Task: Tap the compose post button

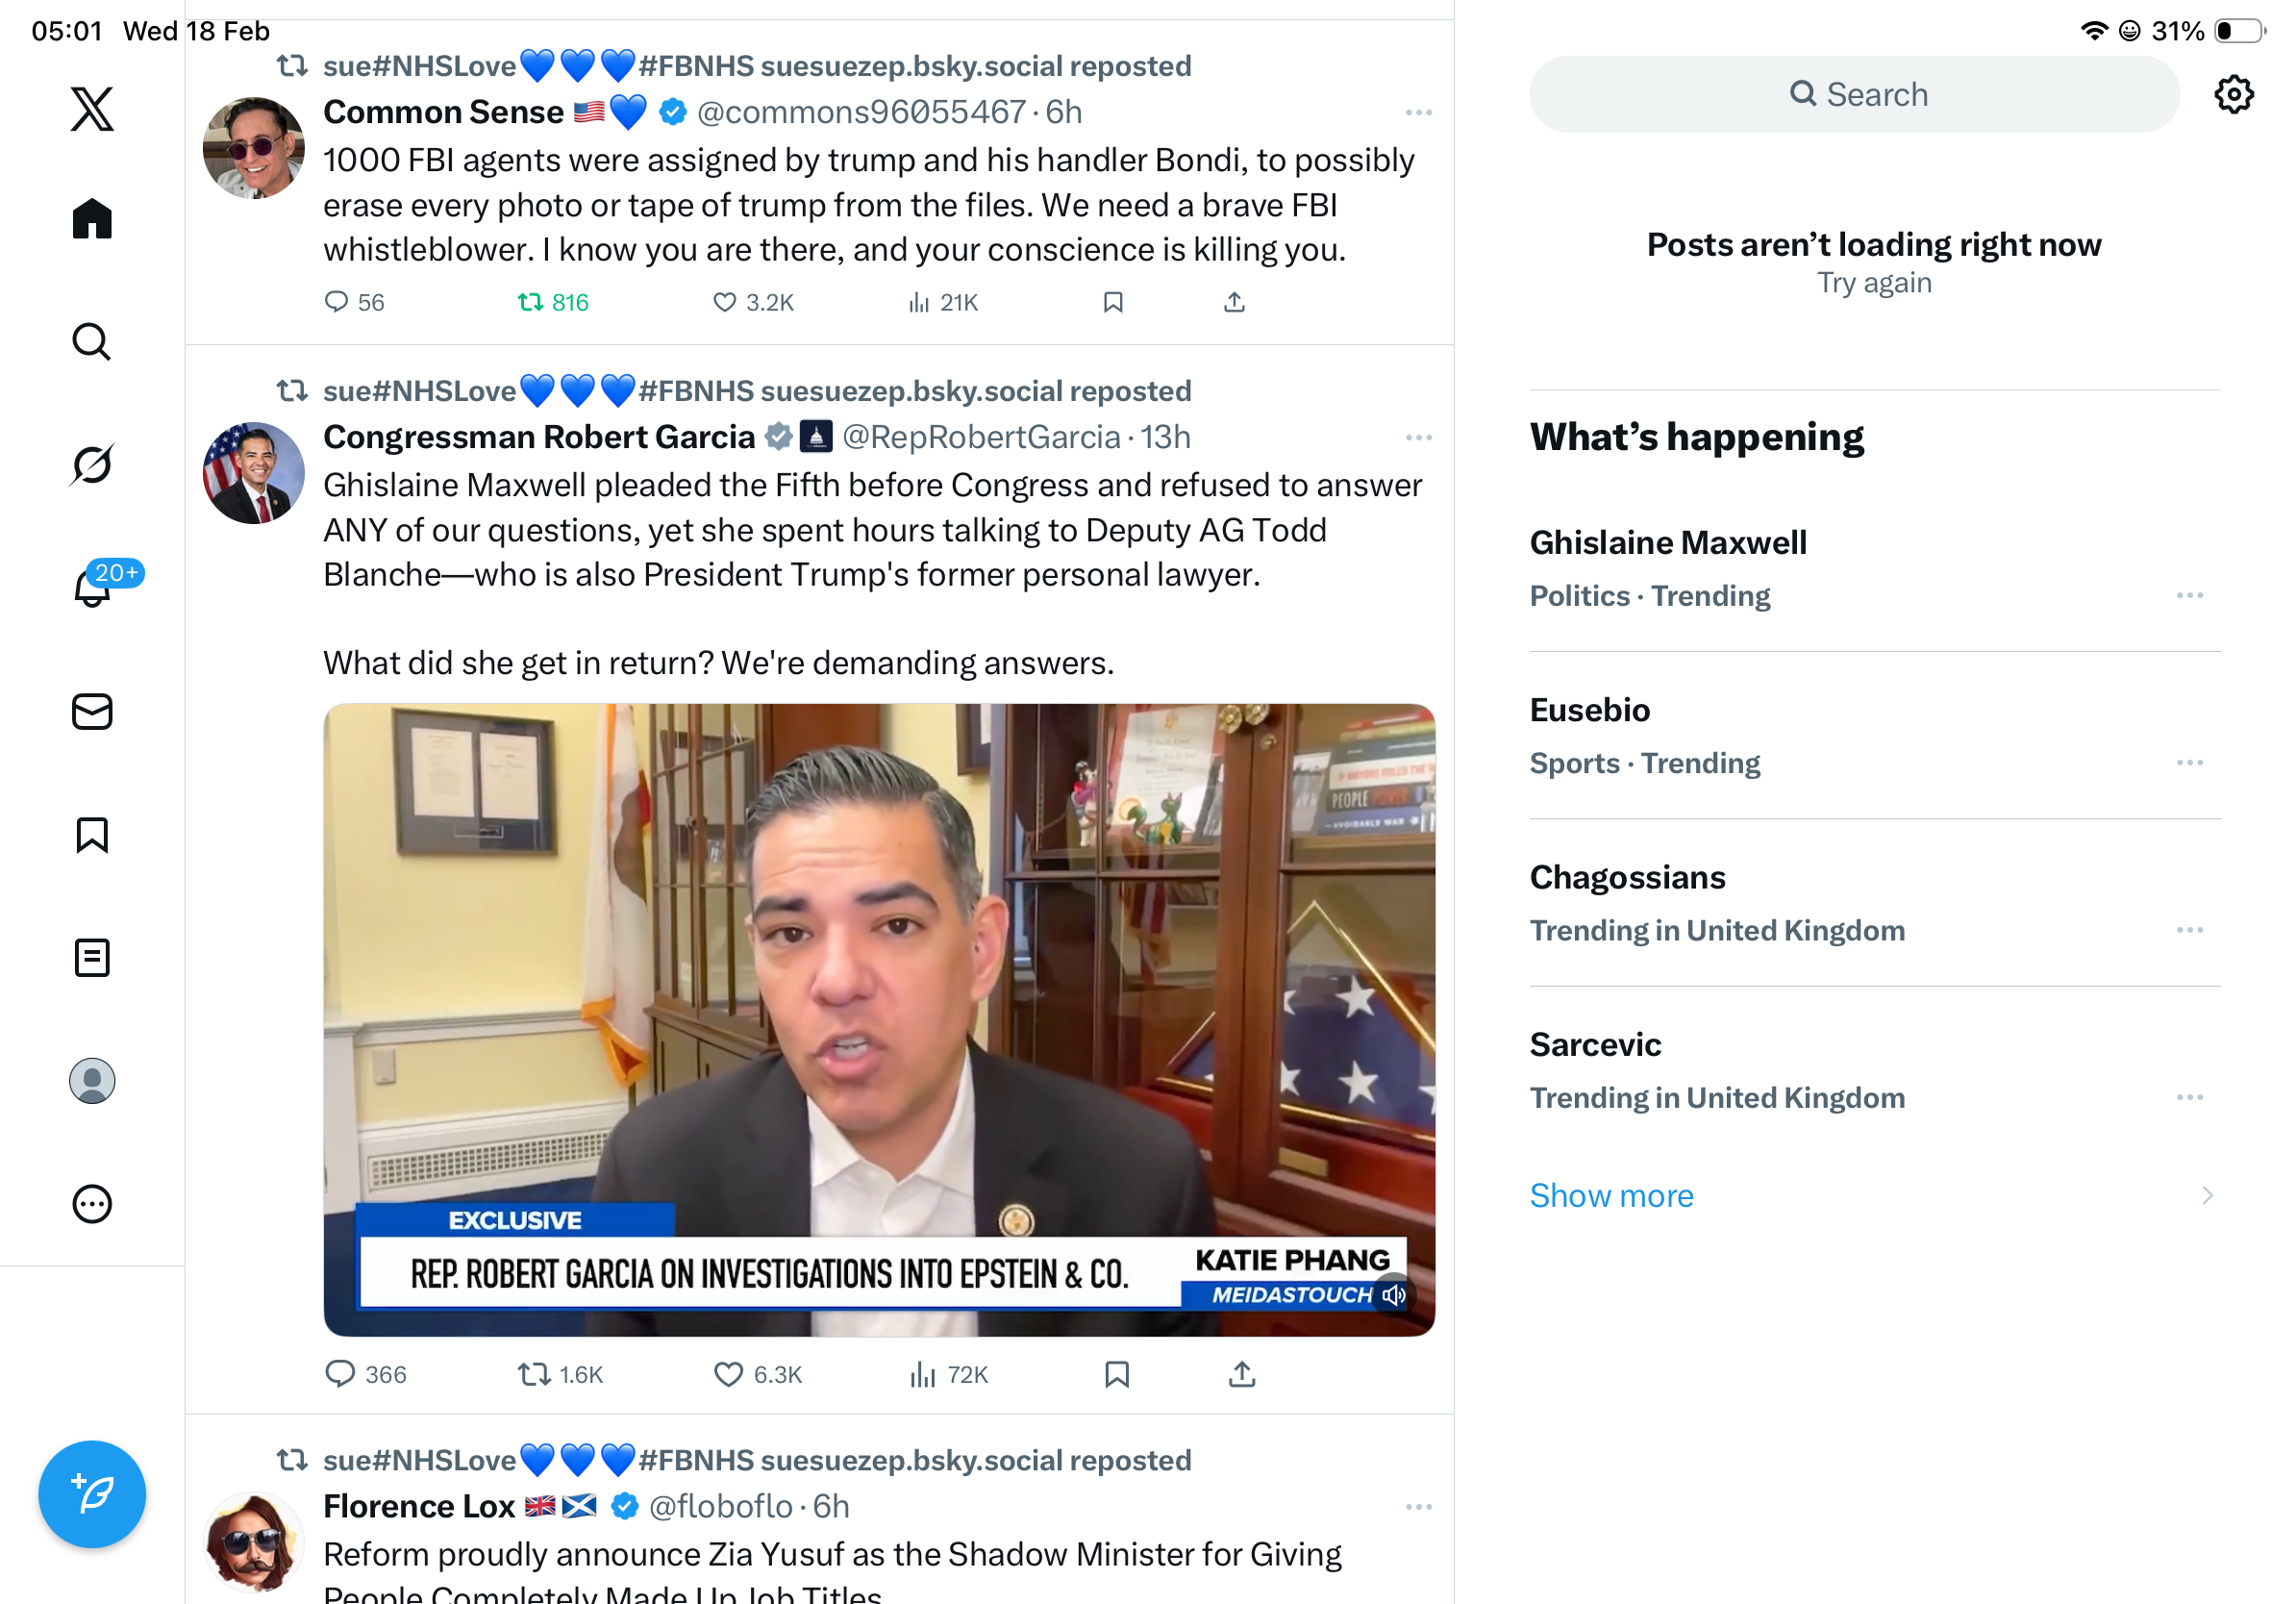Action: coord(92,1493)
